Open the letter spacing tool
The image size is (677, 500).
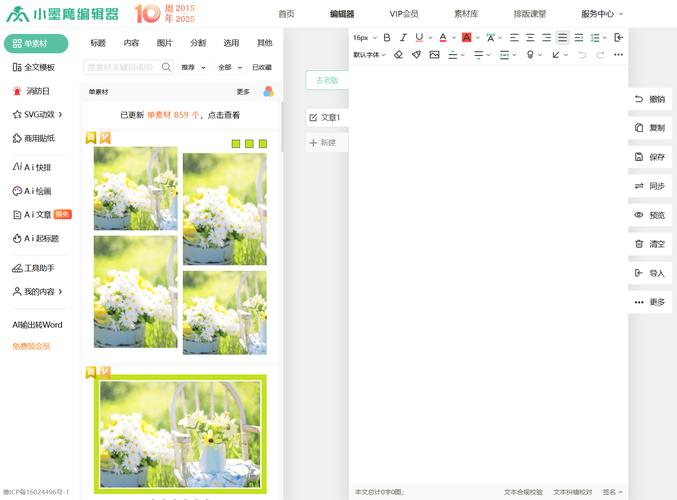coord(490,38)
